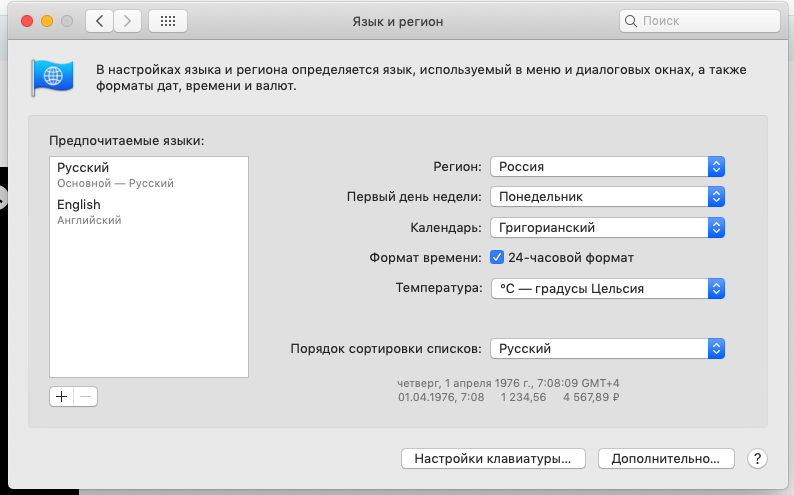Click the back navigation arrow
Screen dimensions: 794x495
[x=99, y=20]
